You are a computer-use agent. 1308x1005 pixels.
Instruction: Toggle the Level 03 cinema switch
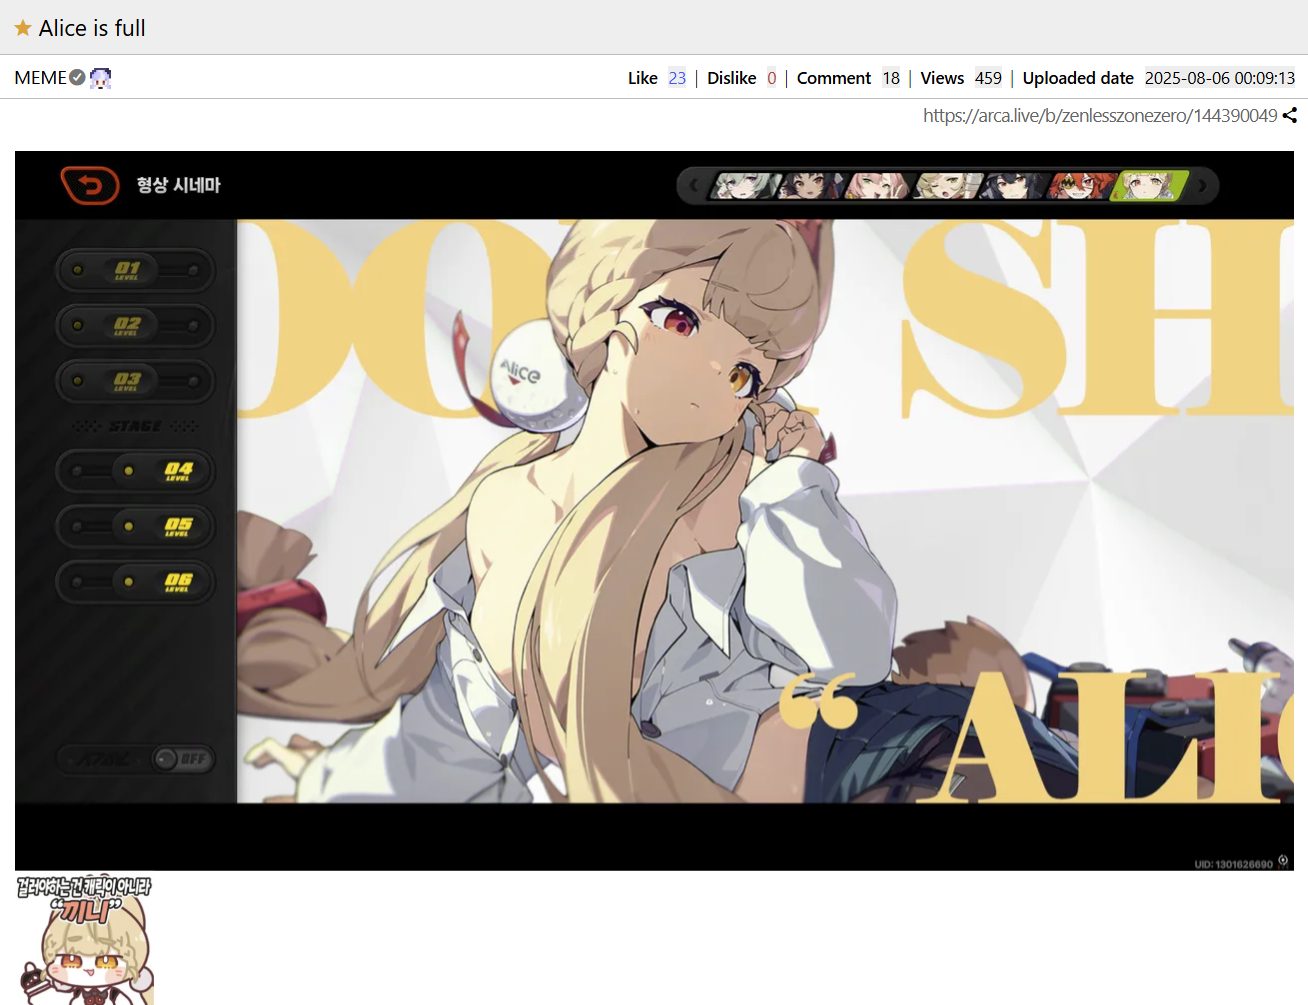(135, 381)
